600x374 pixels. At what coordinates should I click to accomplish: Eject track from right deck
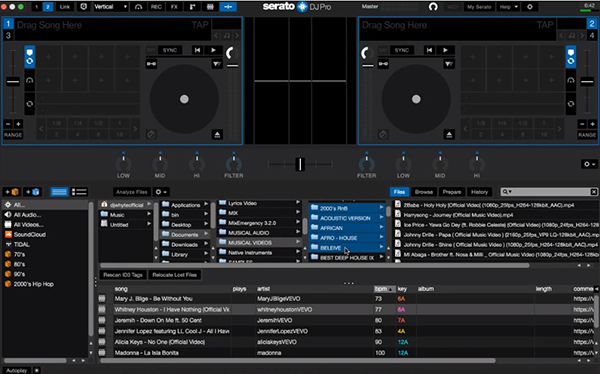(449, 134)
